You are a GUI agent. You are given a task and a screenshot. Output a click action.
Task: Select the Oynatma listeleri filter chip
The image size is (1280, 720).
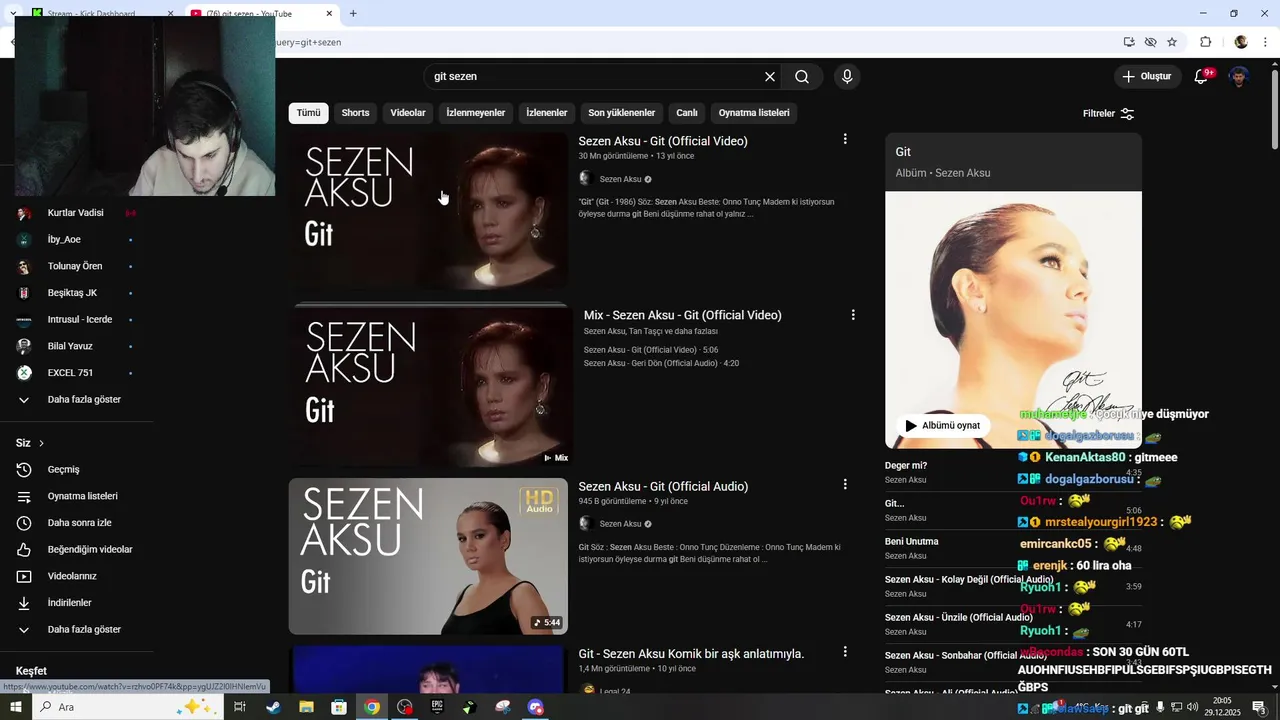(x=754, y=113)
